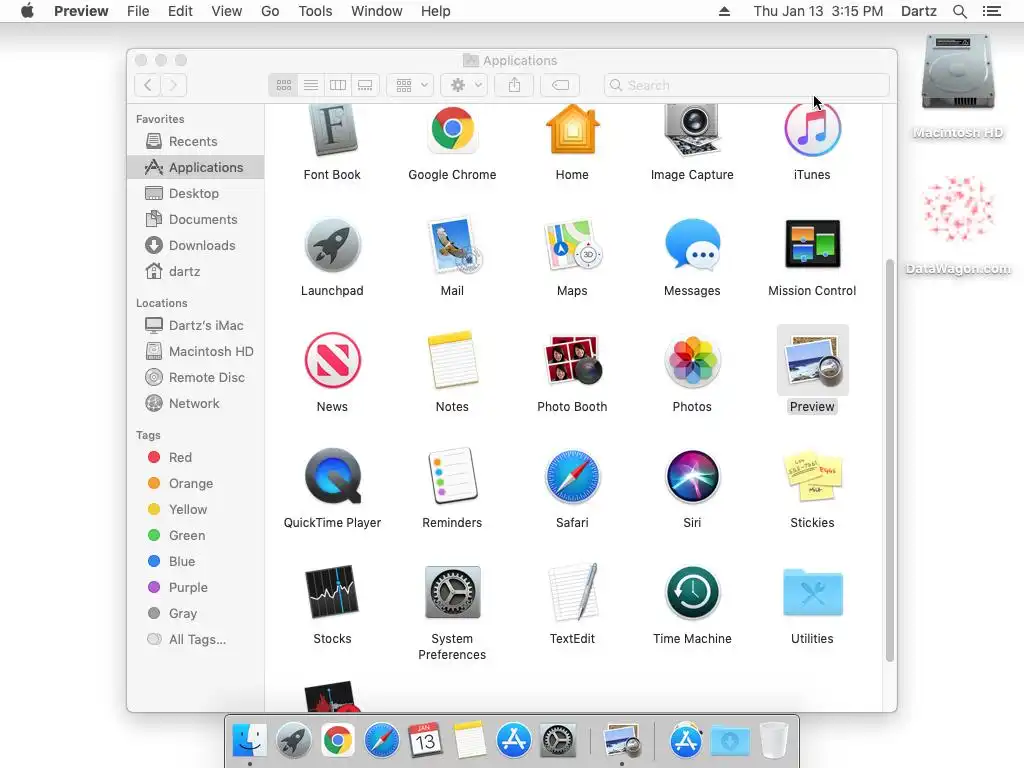The image size is (1024, 768).
Task: Open the Font Book application
Action: tap(332, 131)
